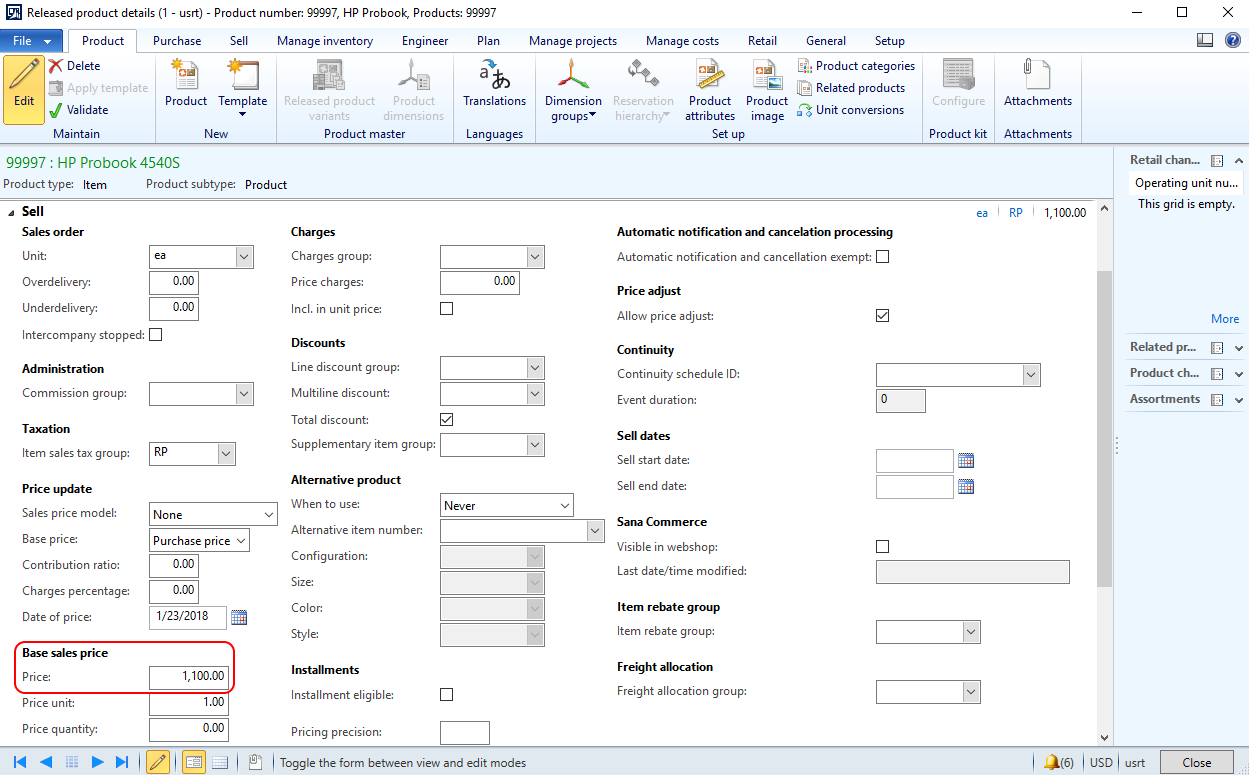This screenshot has height=775, width=1249.
Task: Click usrt company in status bar
Action: 1135,762
